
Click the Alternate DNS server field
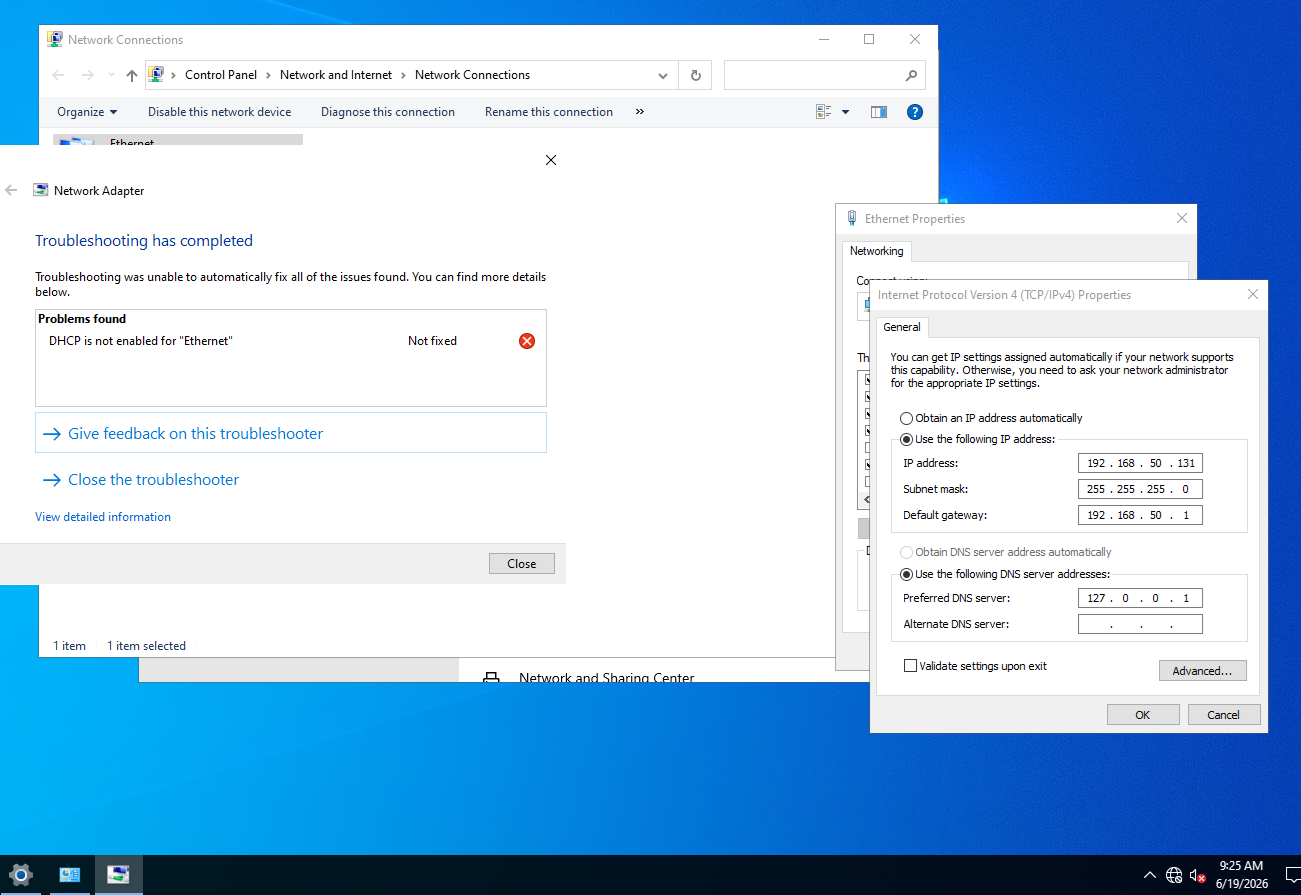(x=1140, y=624)
